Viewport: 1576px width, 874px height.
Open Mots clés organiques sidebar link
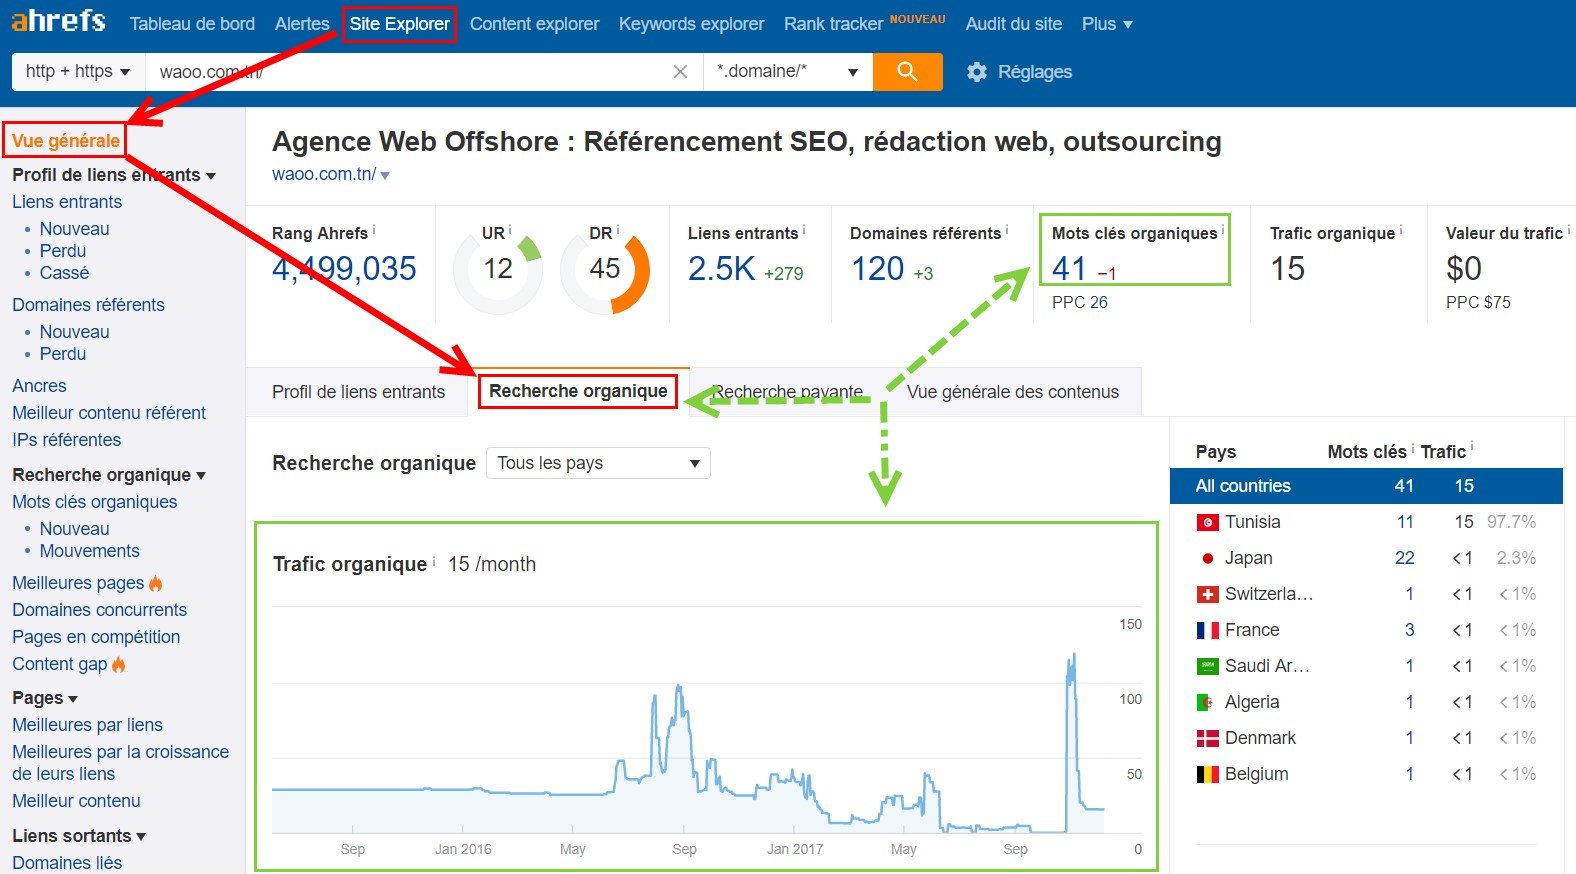94,502
